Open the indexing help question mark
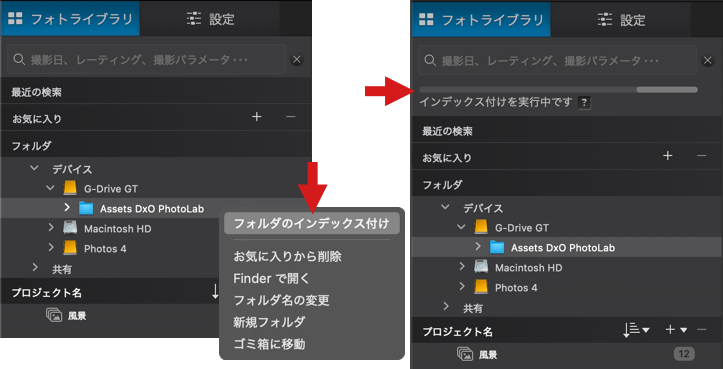 (x=585, y=102)
